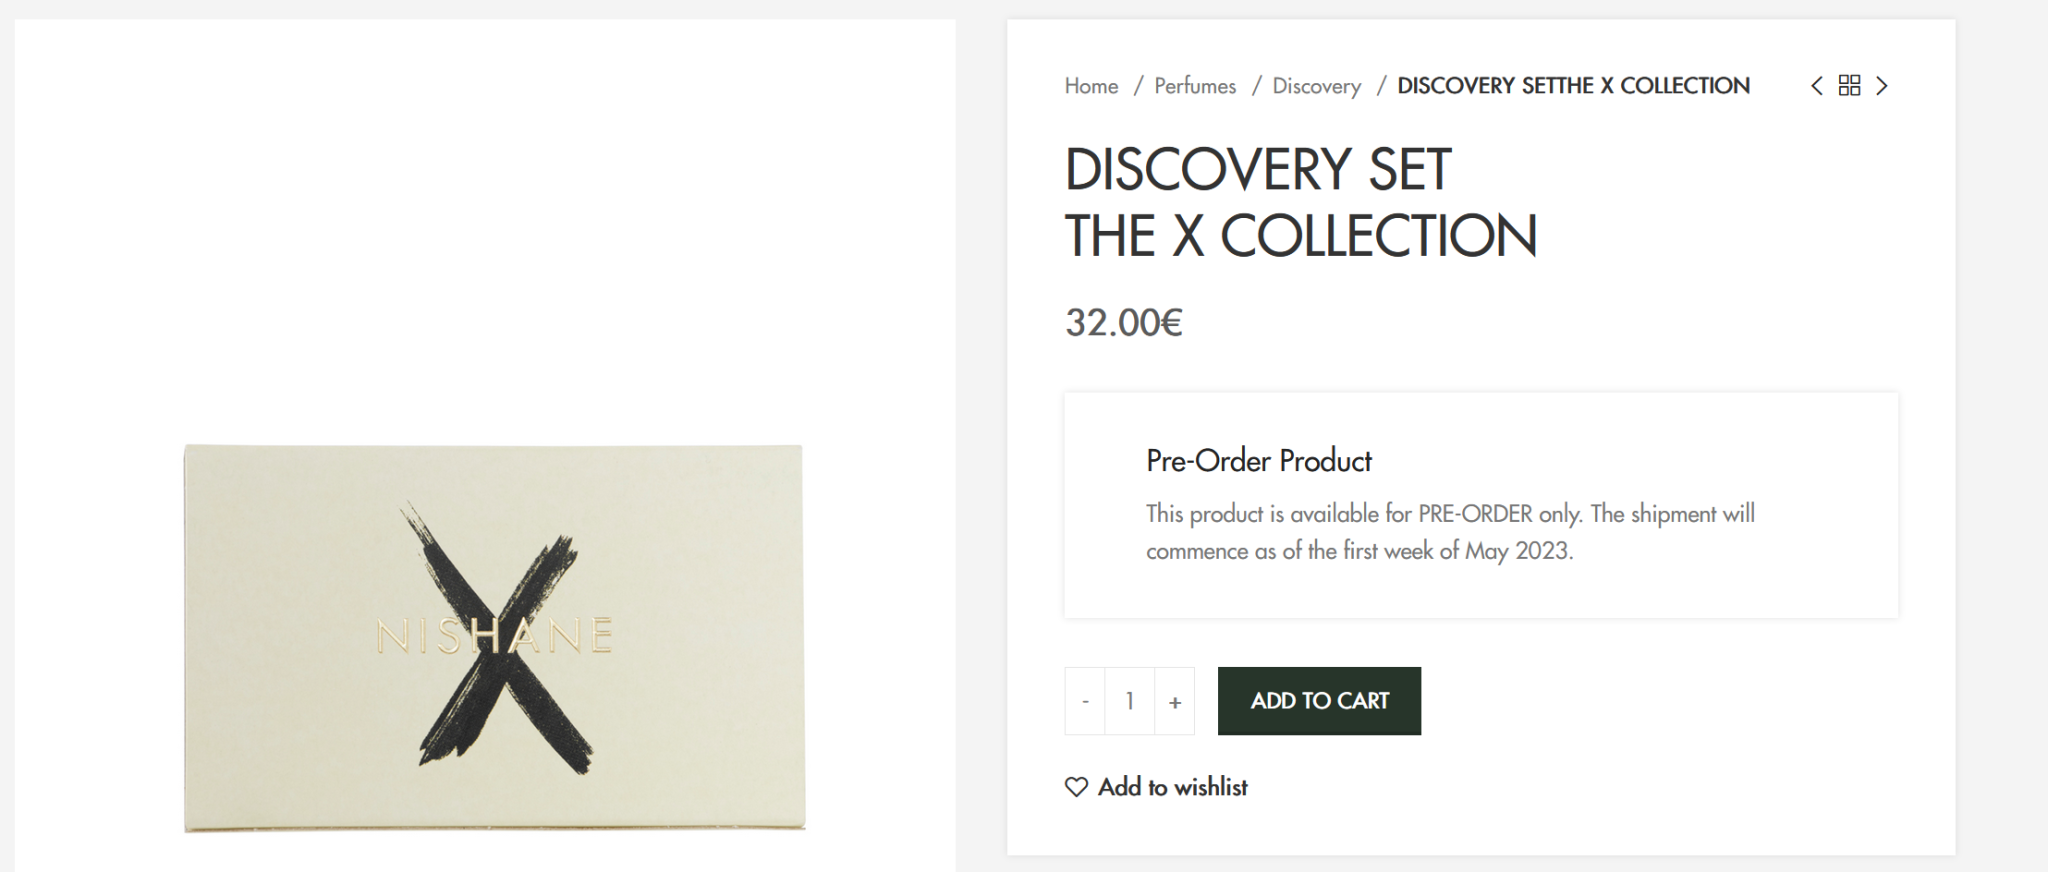Open the Discovery breadcrumb link
Screen dimensions: 2048x872
coord(1316,86)
